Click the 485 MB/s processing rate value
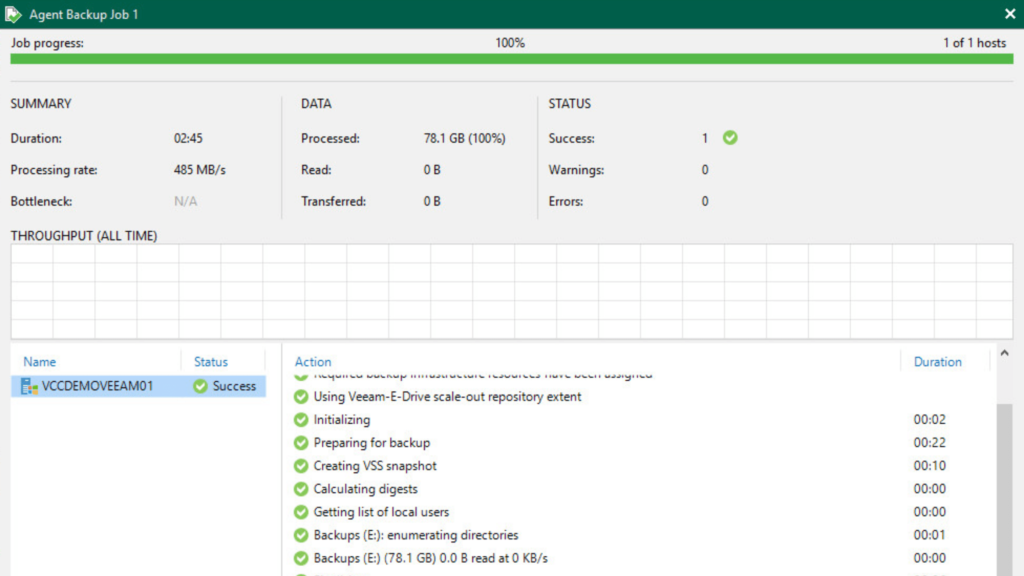This screenshot has width=1024, height=576. tap(199, 170)
